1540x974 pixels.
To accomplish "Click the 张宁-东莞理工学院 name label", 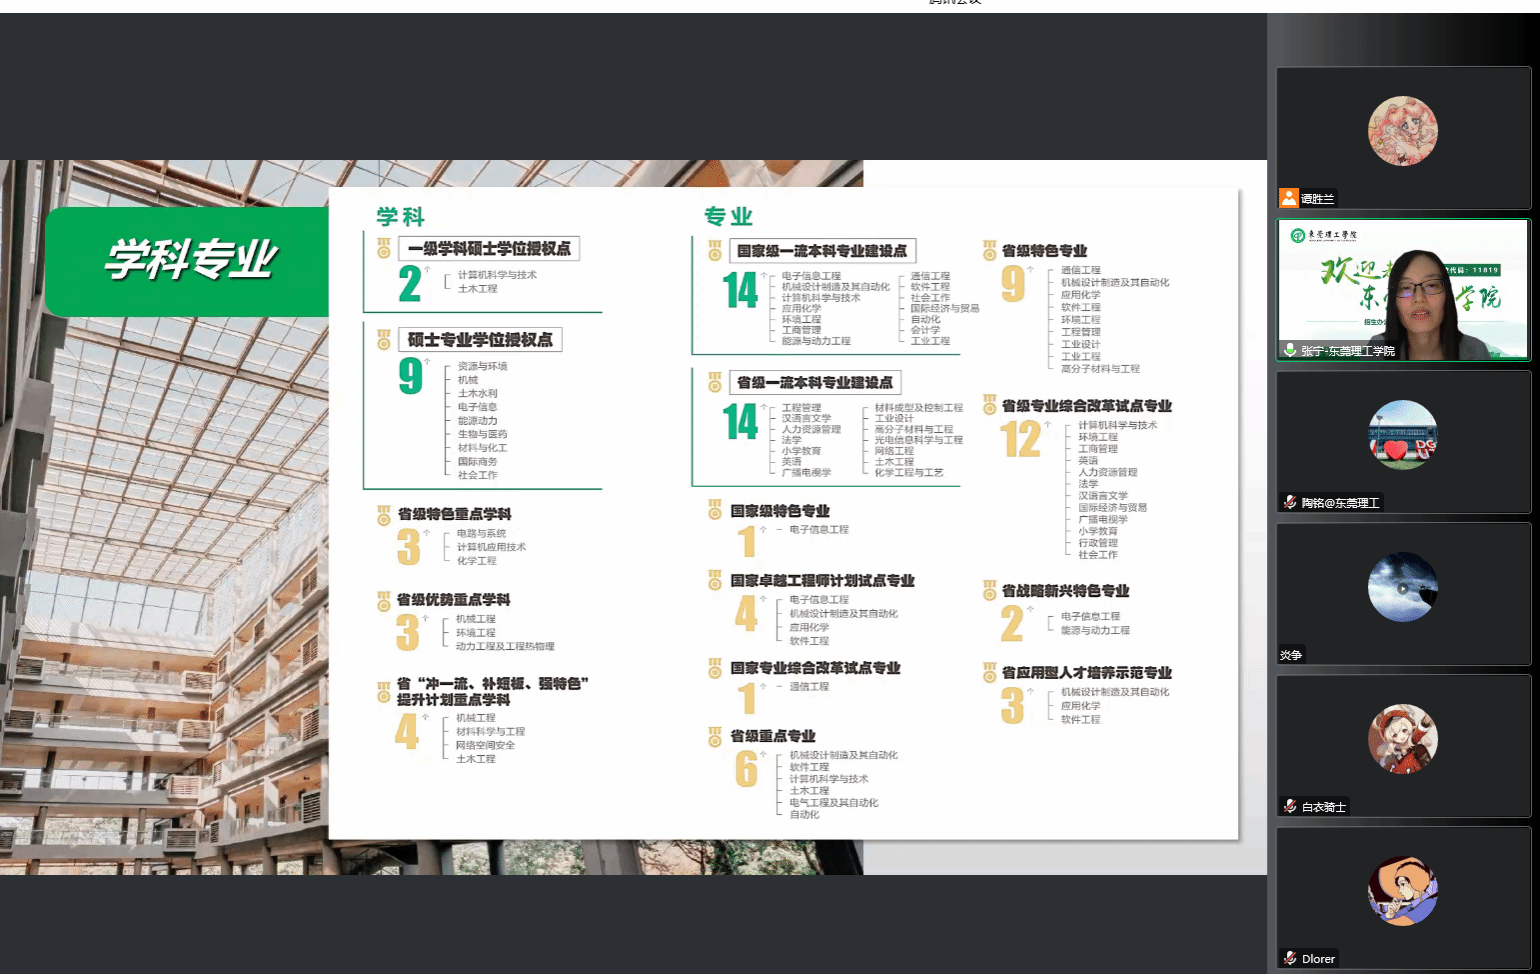I will tap(1347, 351).
